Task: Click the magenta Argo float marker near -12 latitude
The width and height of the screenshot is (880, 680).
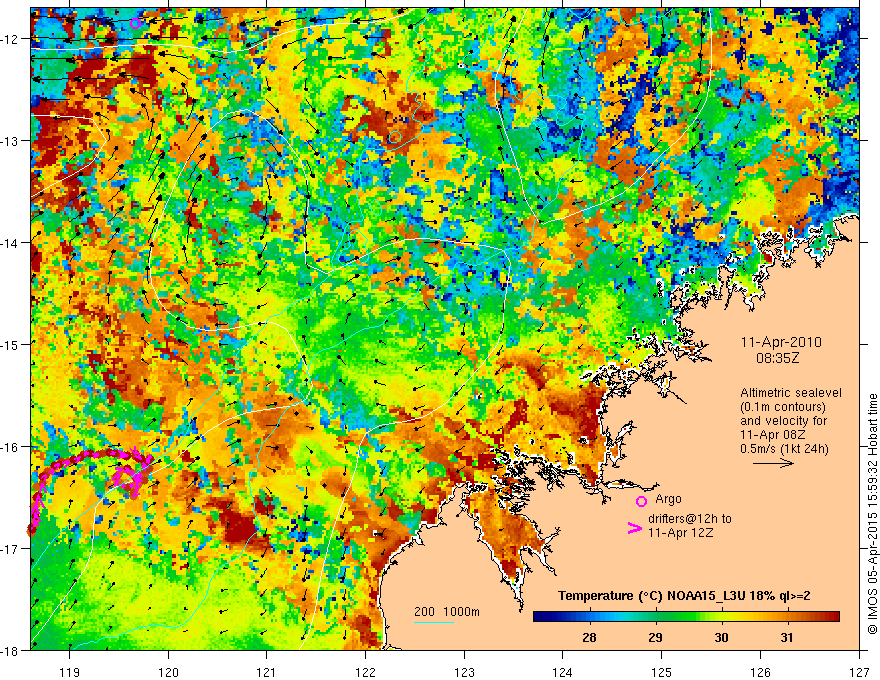Action: pos(135,23)
